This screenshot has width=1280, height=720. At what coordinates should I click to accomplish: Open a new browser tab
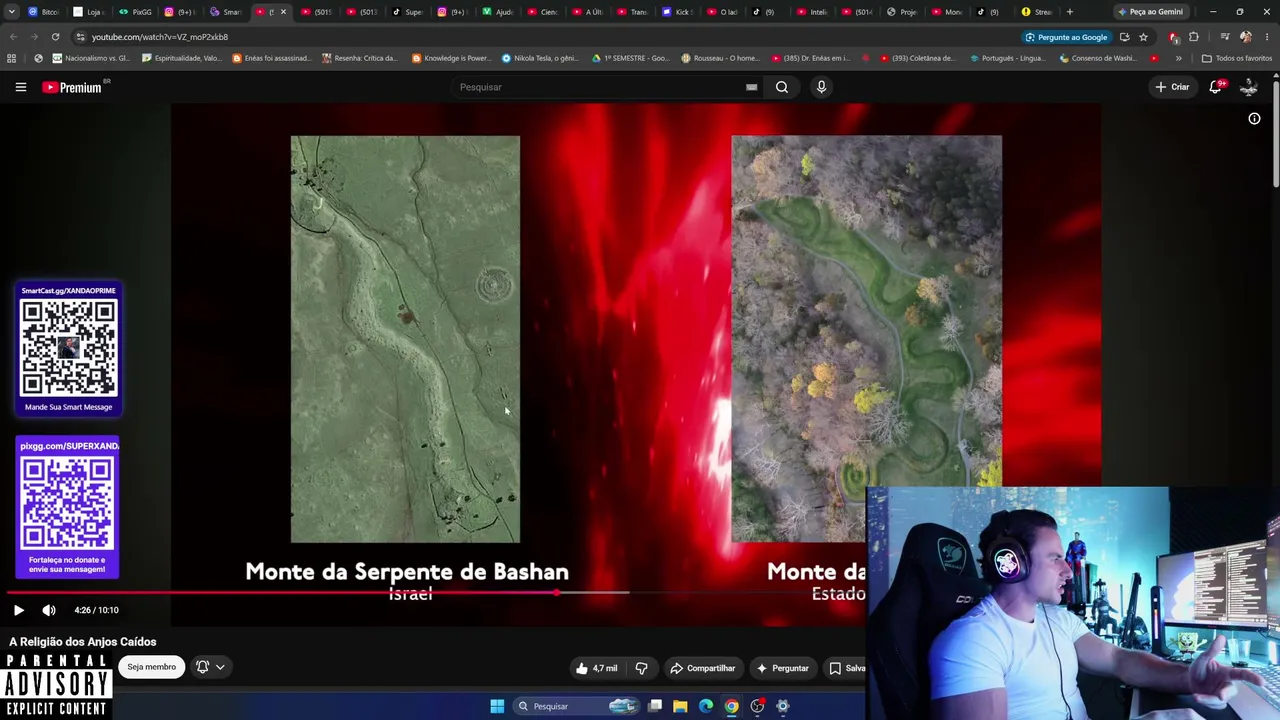pos(1070,12)
